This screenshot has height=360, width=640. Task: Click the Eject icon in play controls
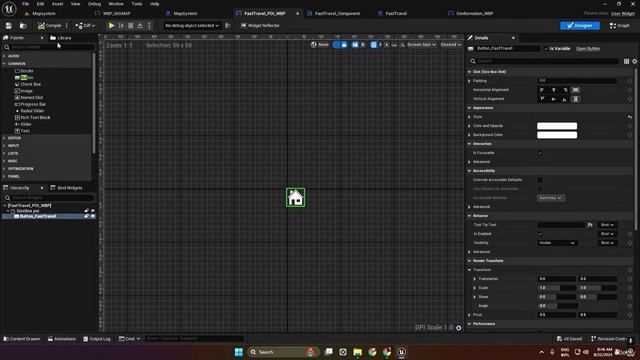click(140, 26)
